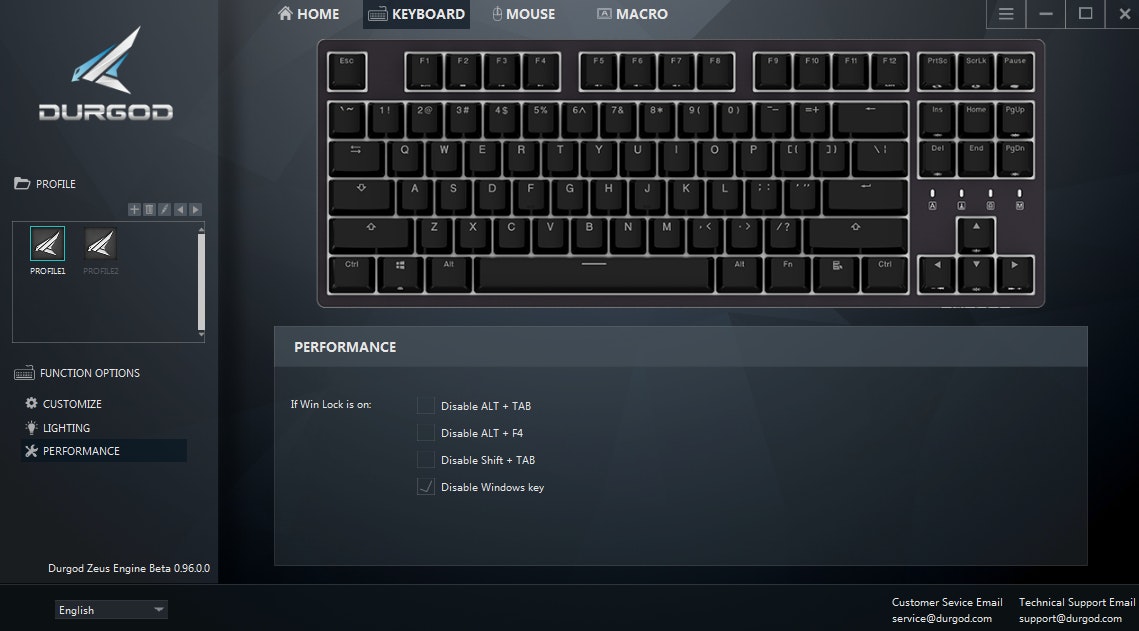Viewport: 1139px width, 631px height.
Task: Click the Esc key on keyboard image
Action: (347, 71)
